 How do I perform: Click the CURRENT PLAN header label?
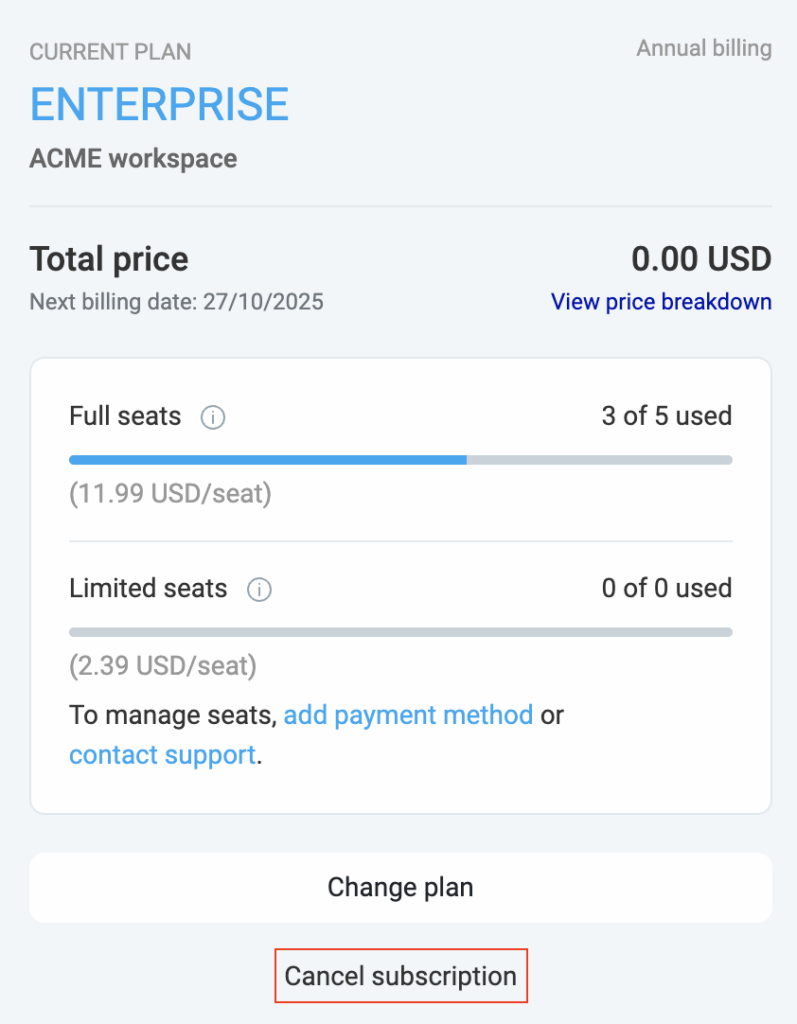(x=110, y=51)
